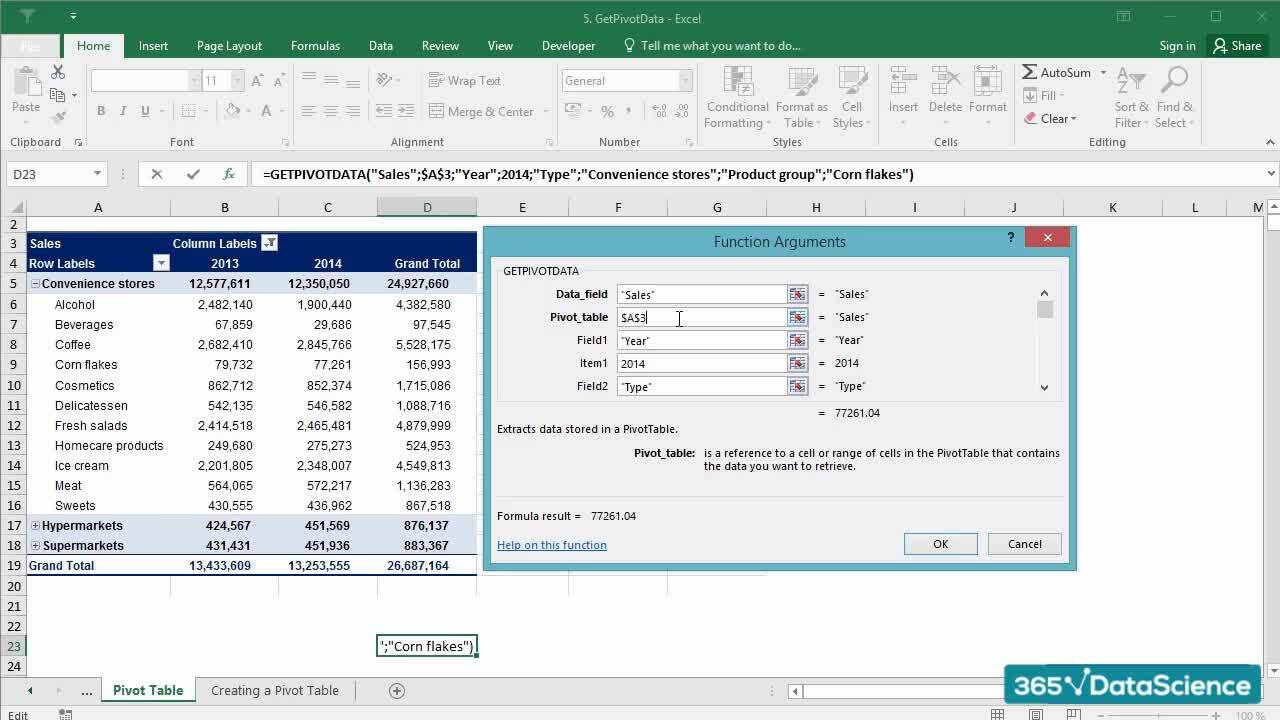Click the formula bar Cancel X
The height and width of the screenshot is (720, 1280).
point(157,174)
